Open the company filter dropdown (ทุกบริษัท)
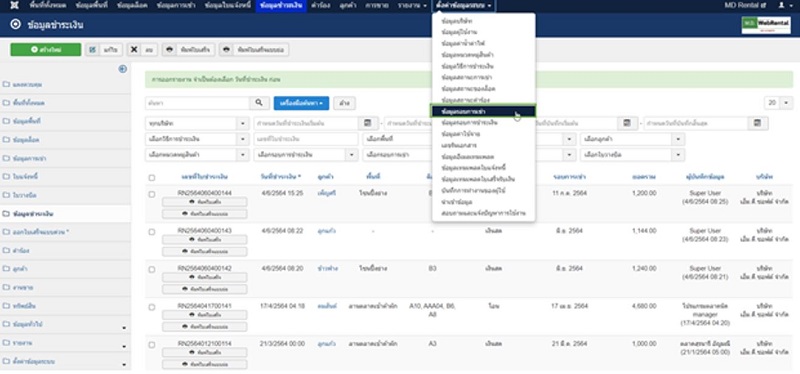The height and width of the screenshot is (374, 800). (x=197, y=123)
